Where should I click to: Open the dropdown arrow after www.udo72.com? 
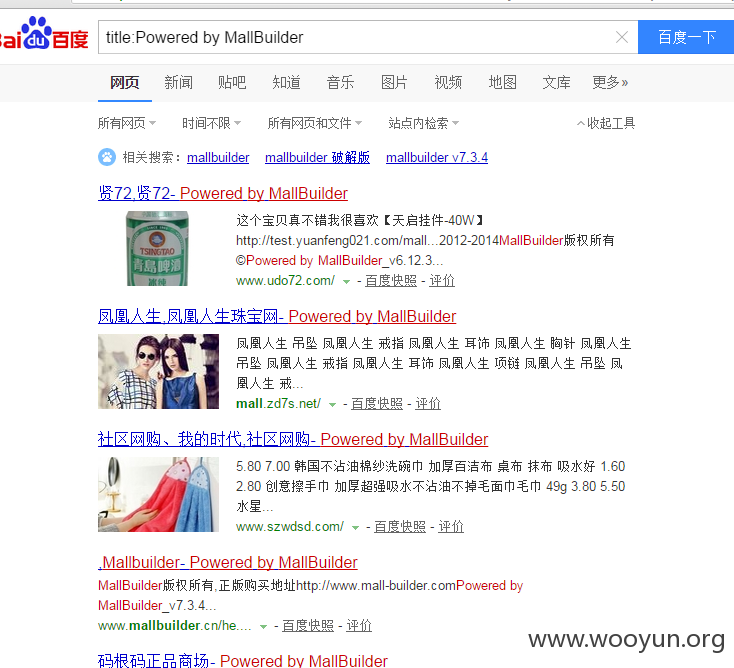pyautogui.click(x=346, y=281)
